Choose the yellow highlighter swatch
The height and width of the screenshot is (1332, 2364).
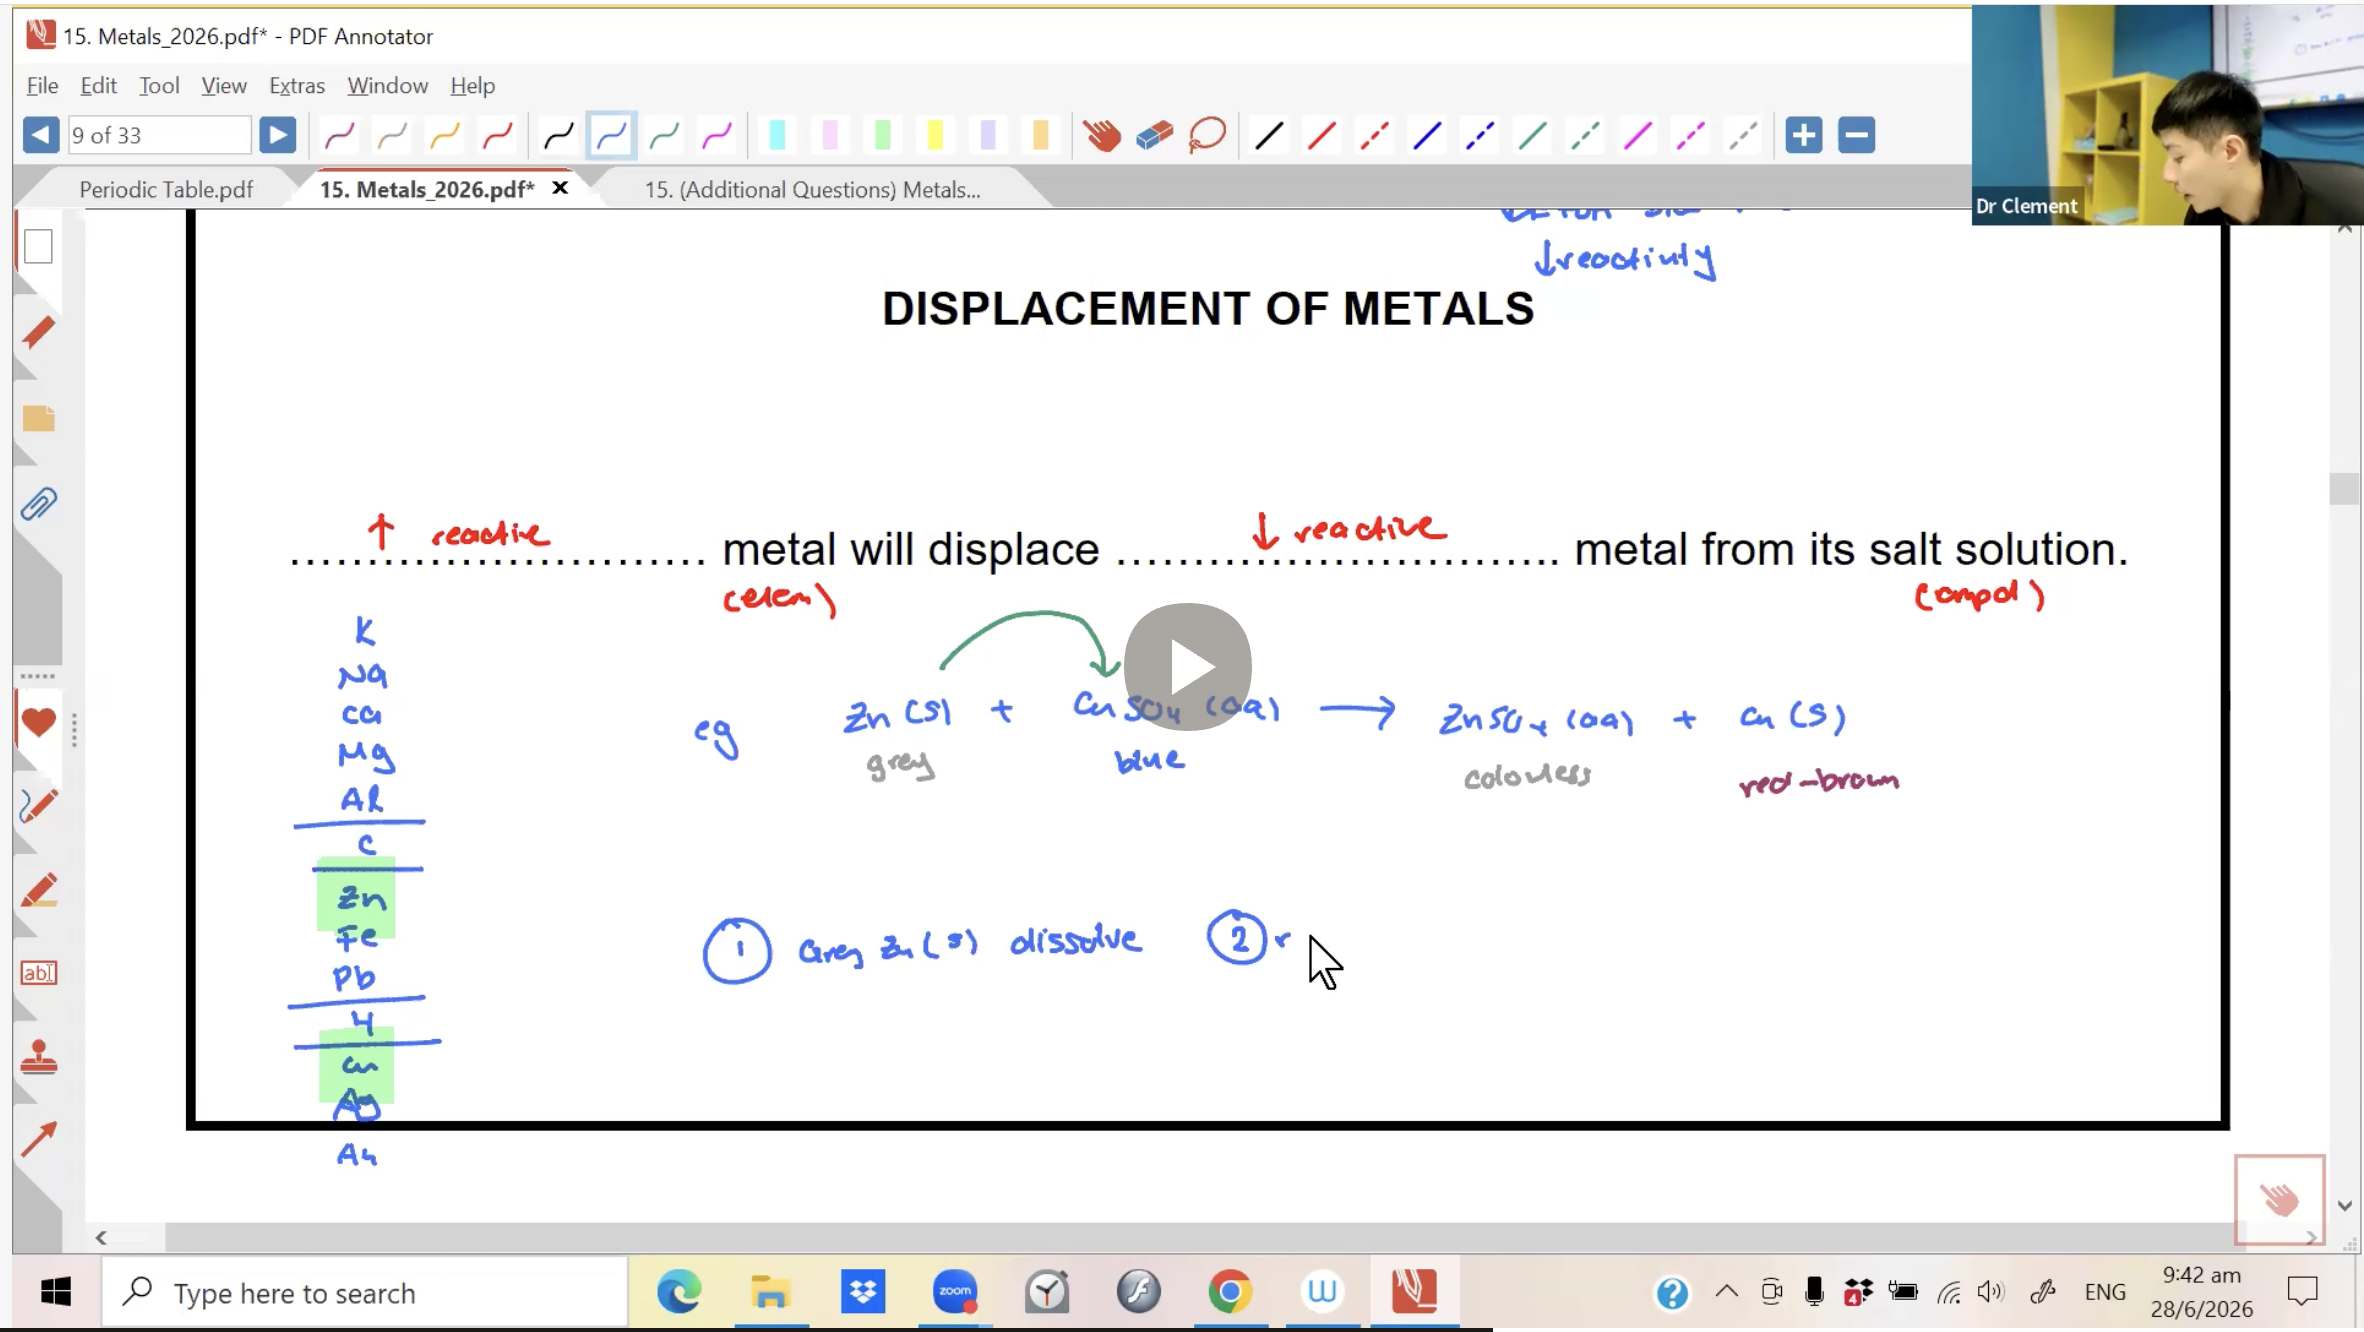click(x=935, y=135)
